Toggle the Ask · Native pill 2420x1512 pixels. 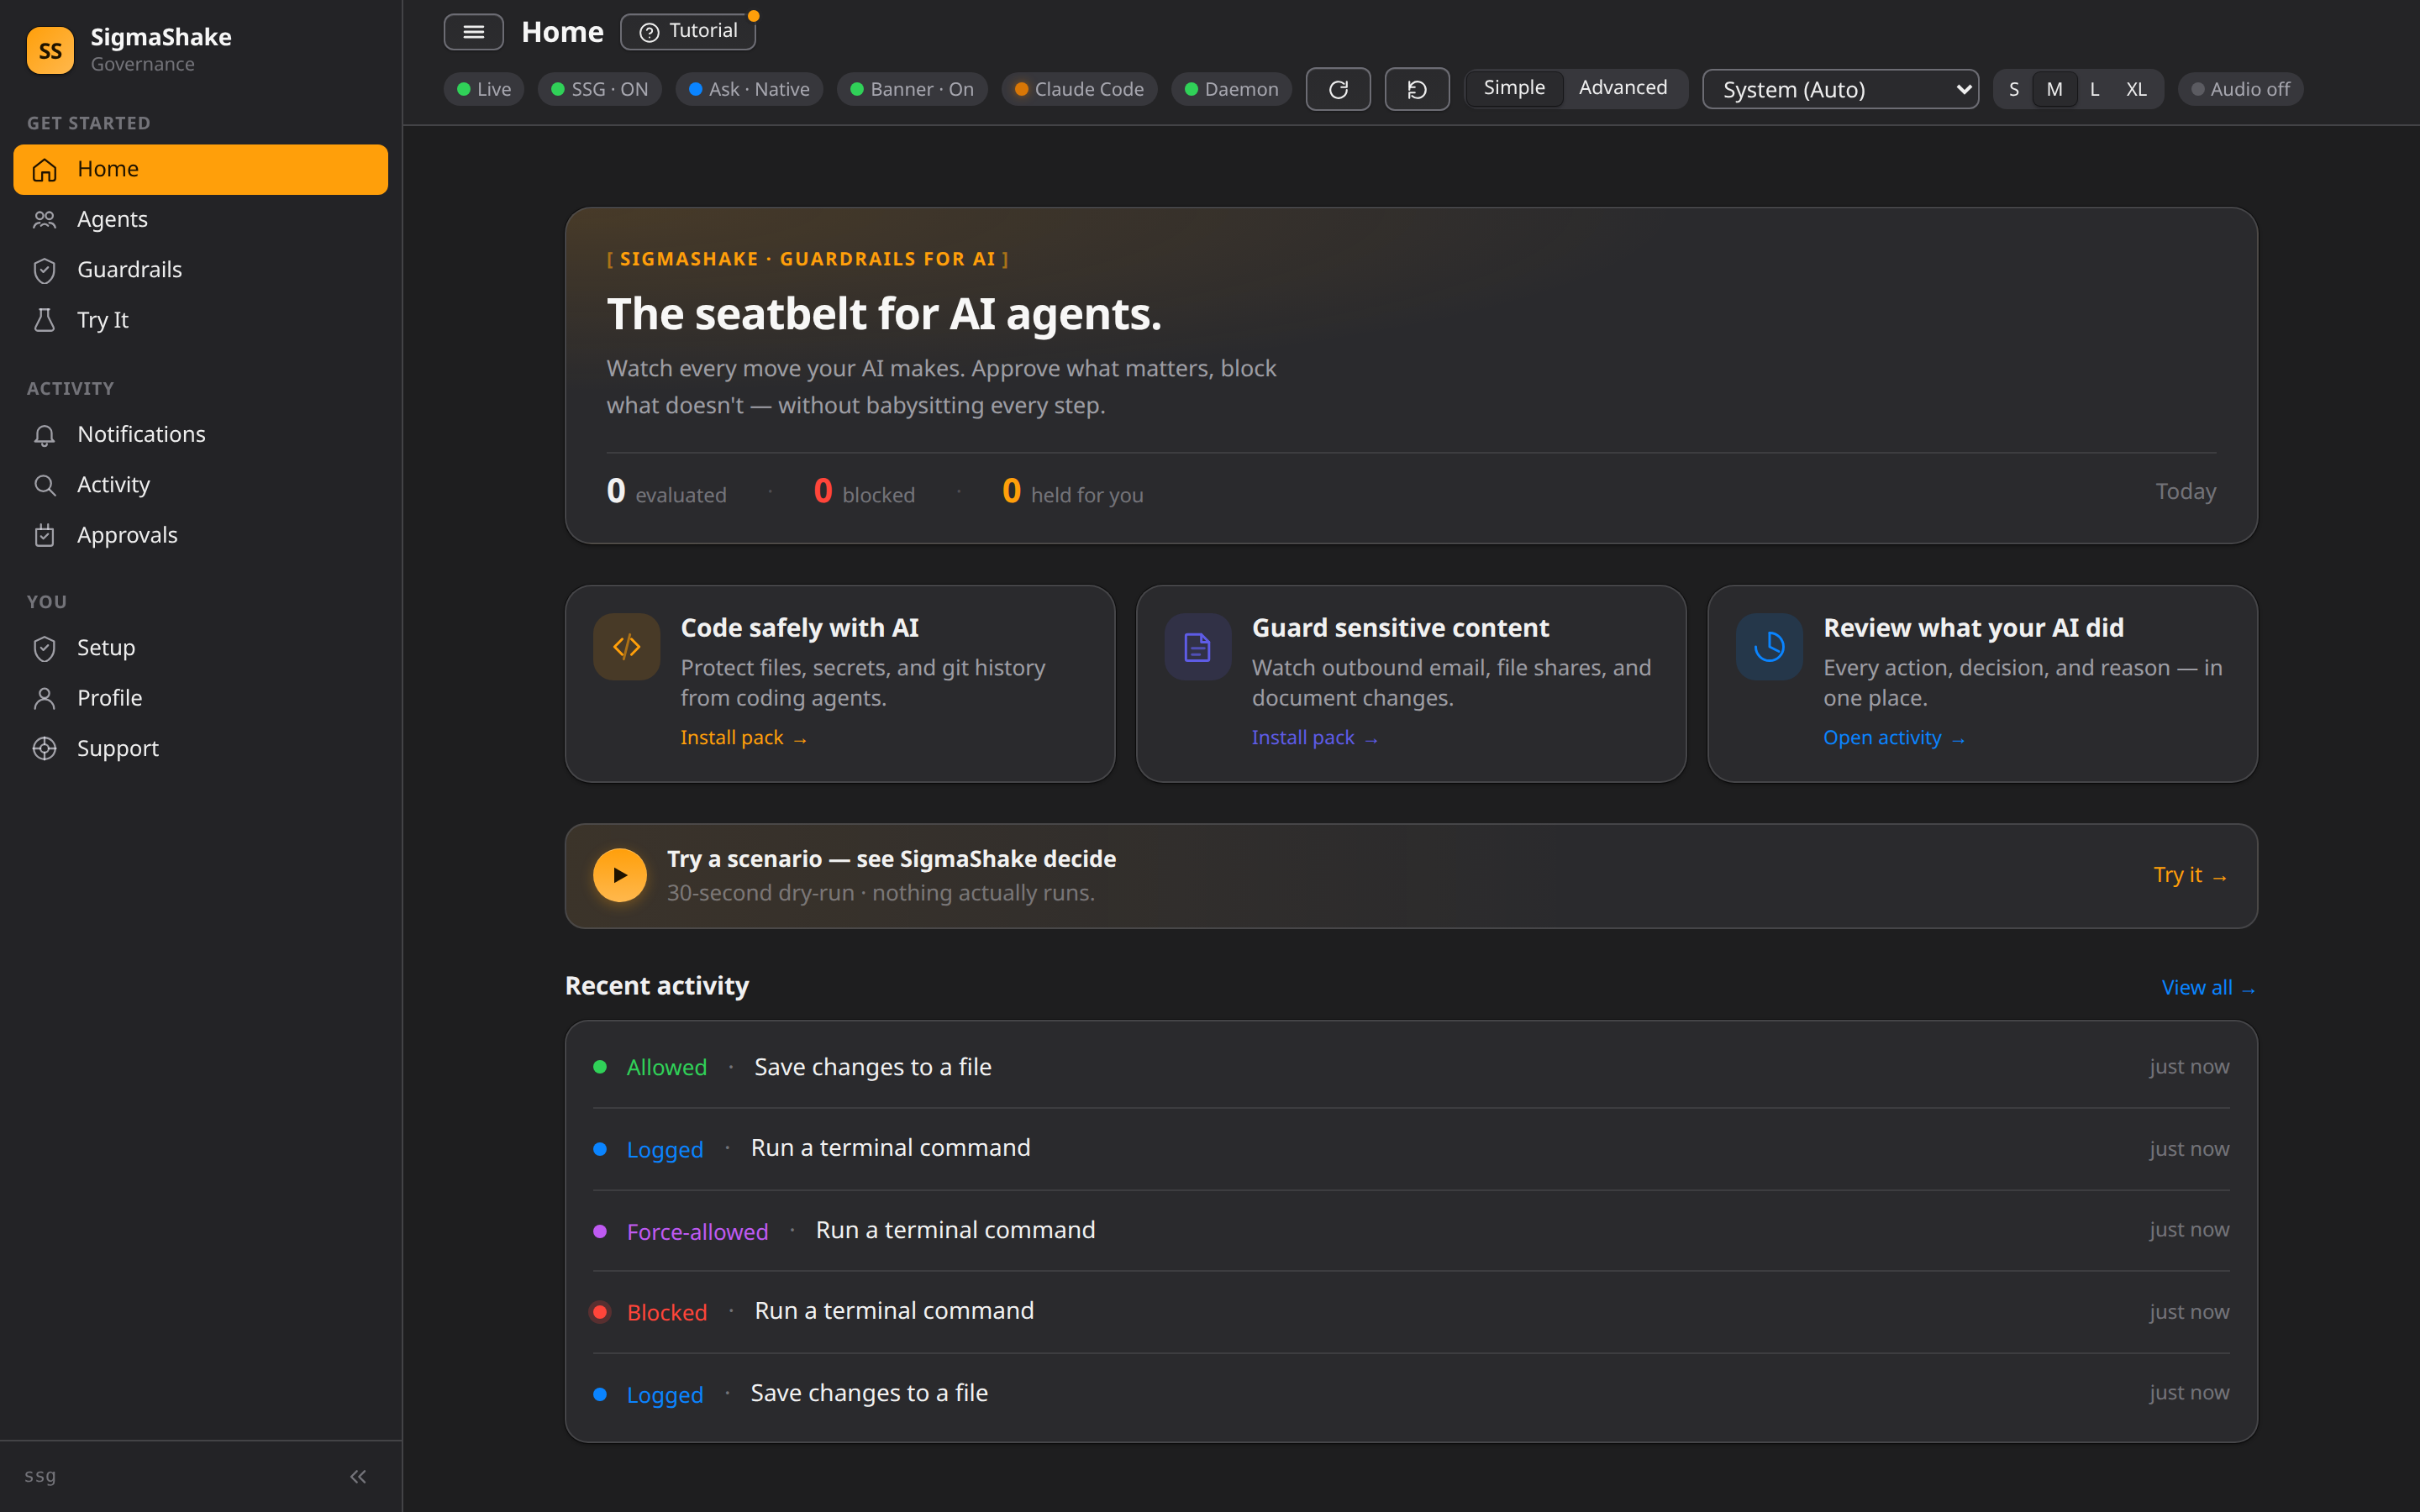(x=749, y=89)
